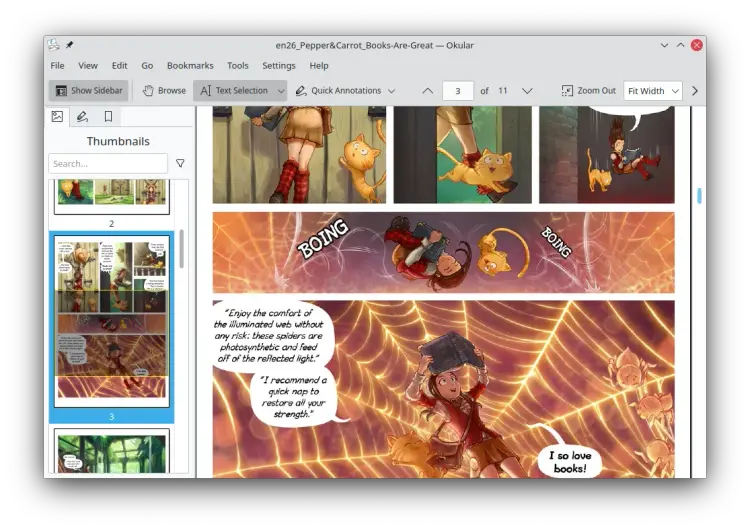Open the Bookmarks menu
This screenshot has width=750, height=530.
coord(190,66)
